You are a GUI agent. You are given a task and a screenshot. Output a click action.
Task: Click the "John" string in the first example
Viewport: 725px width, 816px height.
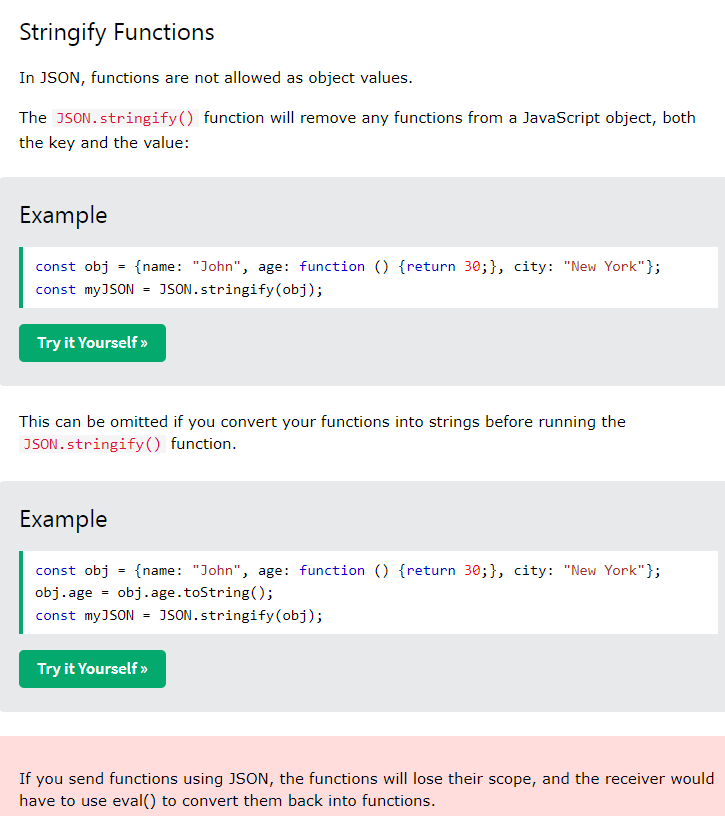click(216, 266)
